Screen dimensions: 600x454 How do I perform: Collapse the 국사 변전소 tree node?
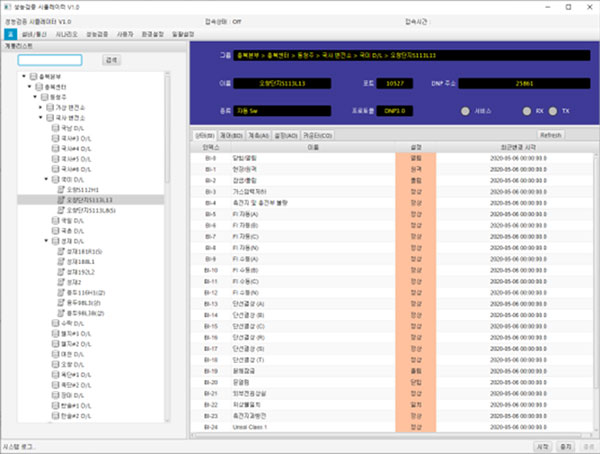coord(41,117)
